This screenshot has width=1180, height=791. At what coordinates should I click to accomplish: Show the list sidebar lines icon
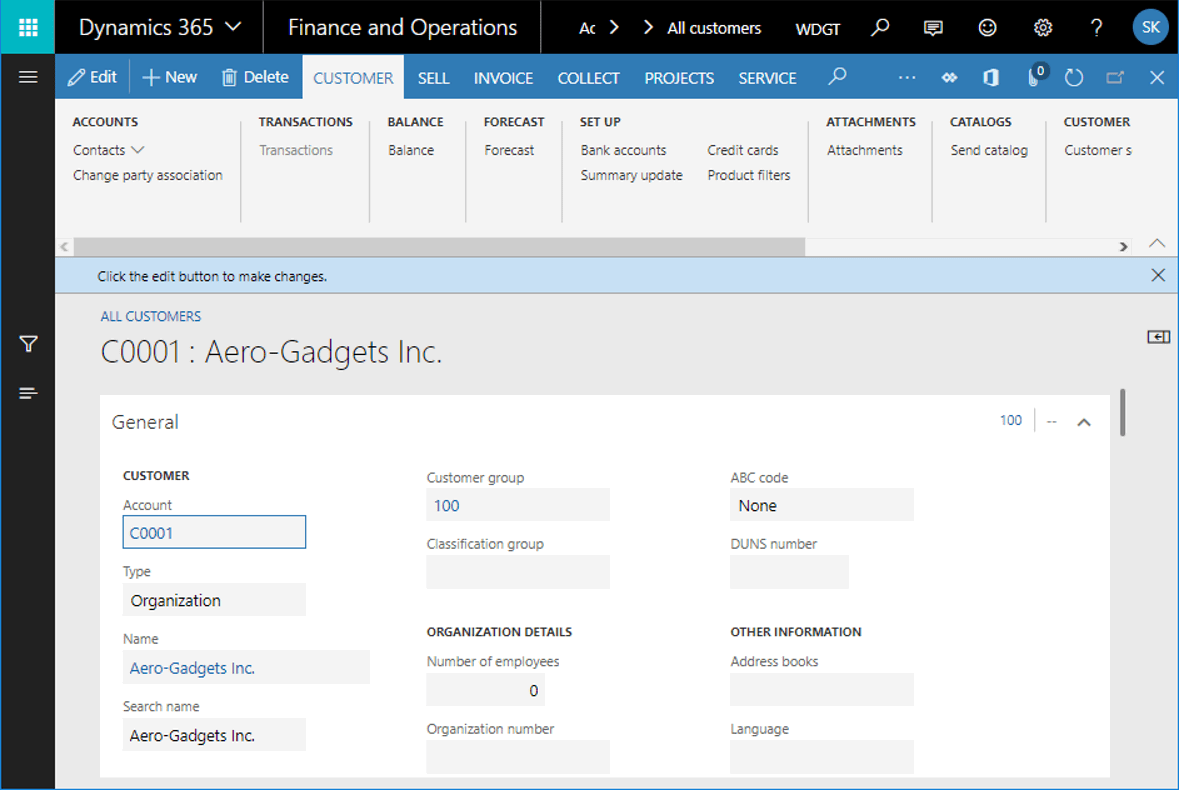click(28, 393)
